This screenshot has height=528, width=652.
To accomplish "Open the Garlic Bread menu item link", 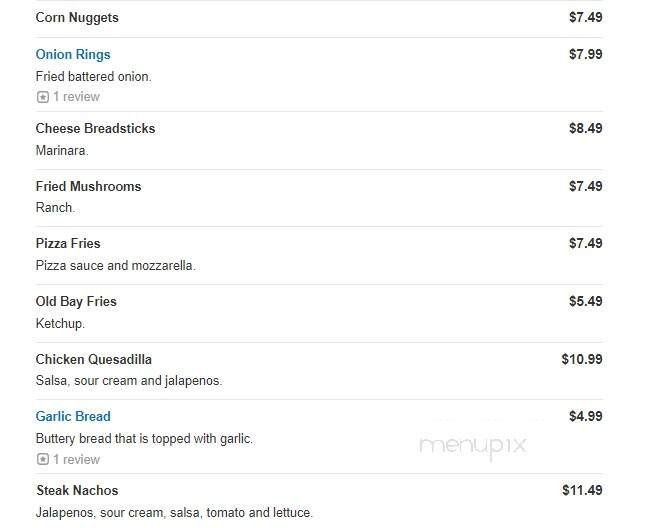I will pos(73,417).
